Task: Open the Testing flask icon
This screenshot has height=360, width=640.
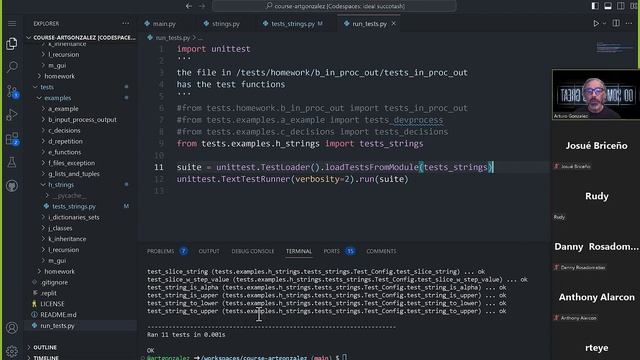Action: tap(12, 162)
